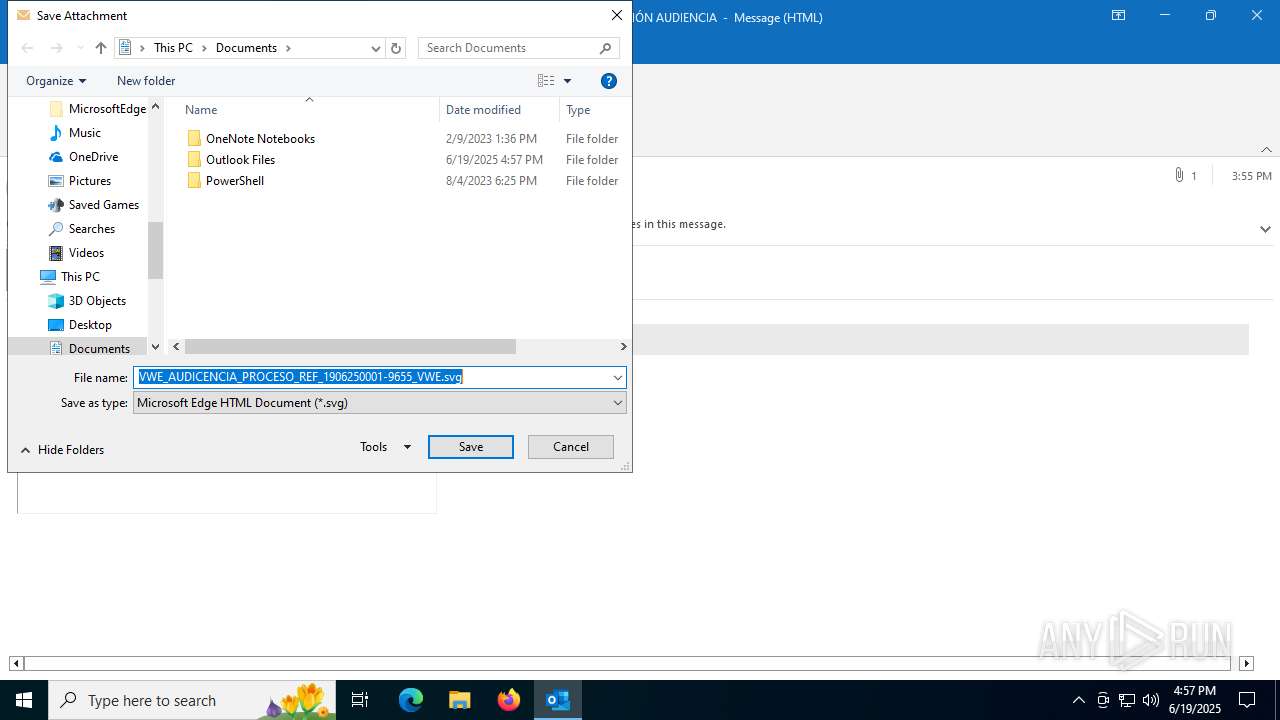The height and width of the screenshot is (720, 1280).
Task: Select 3D Objects in navigation tree
Action: coord(86,301)
